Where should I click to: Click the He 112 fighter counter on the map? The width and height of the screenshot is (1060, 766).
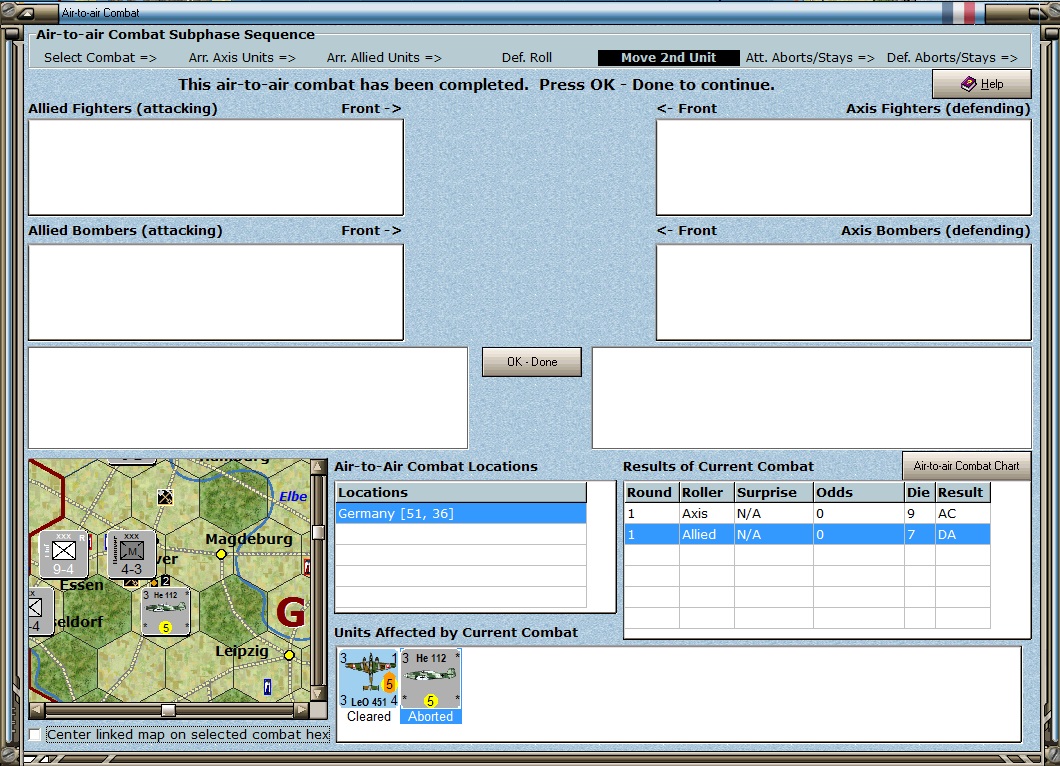(x=166, y=612)
